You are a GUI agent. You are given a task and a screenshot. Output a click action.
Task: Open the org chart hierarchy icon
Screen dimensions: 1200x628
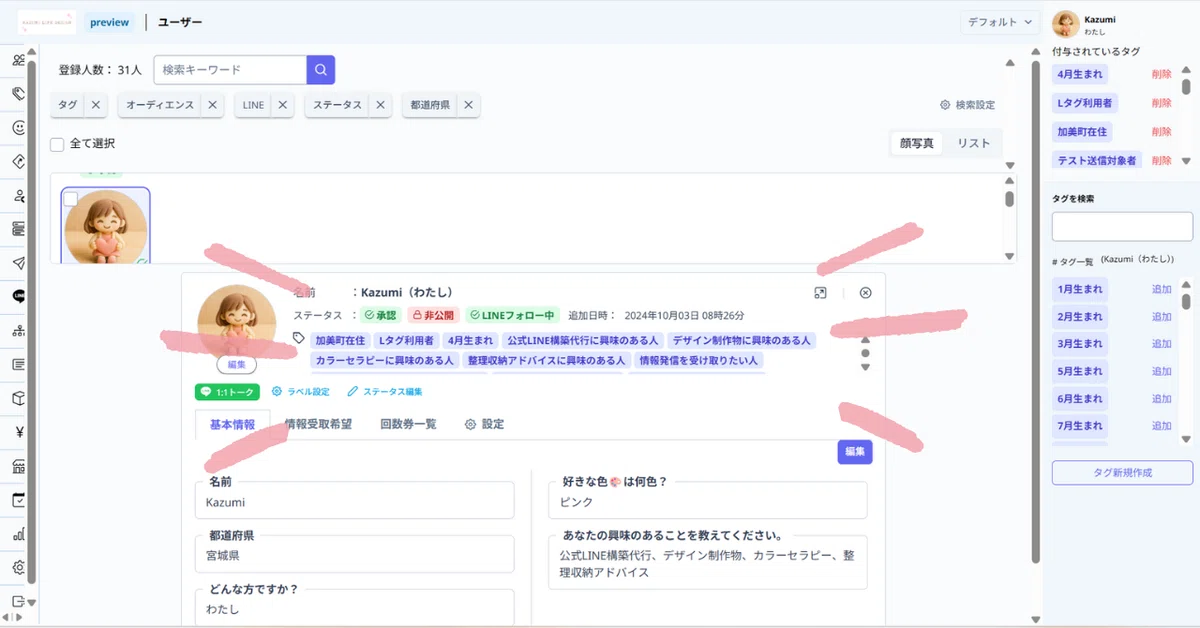click(19, 330)
